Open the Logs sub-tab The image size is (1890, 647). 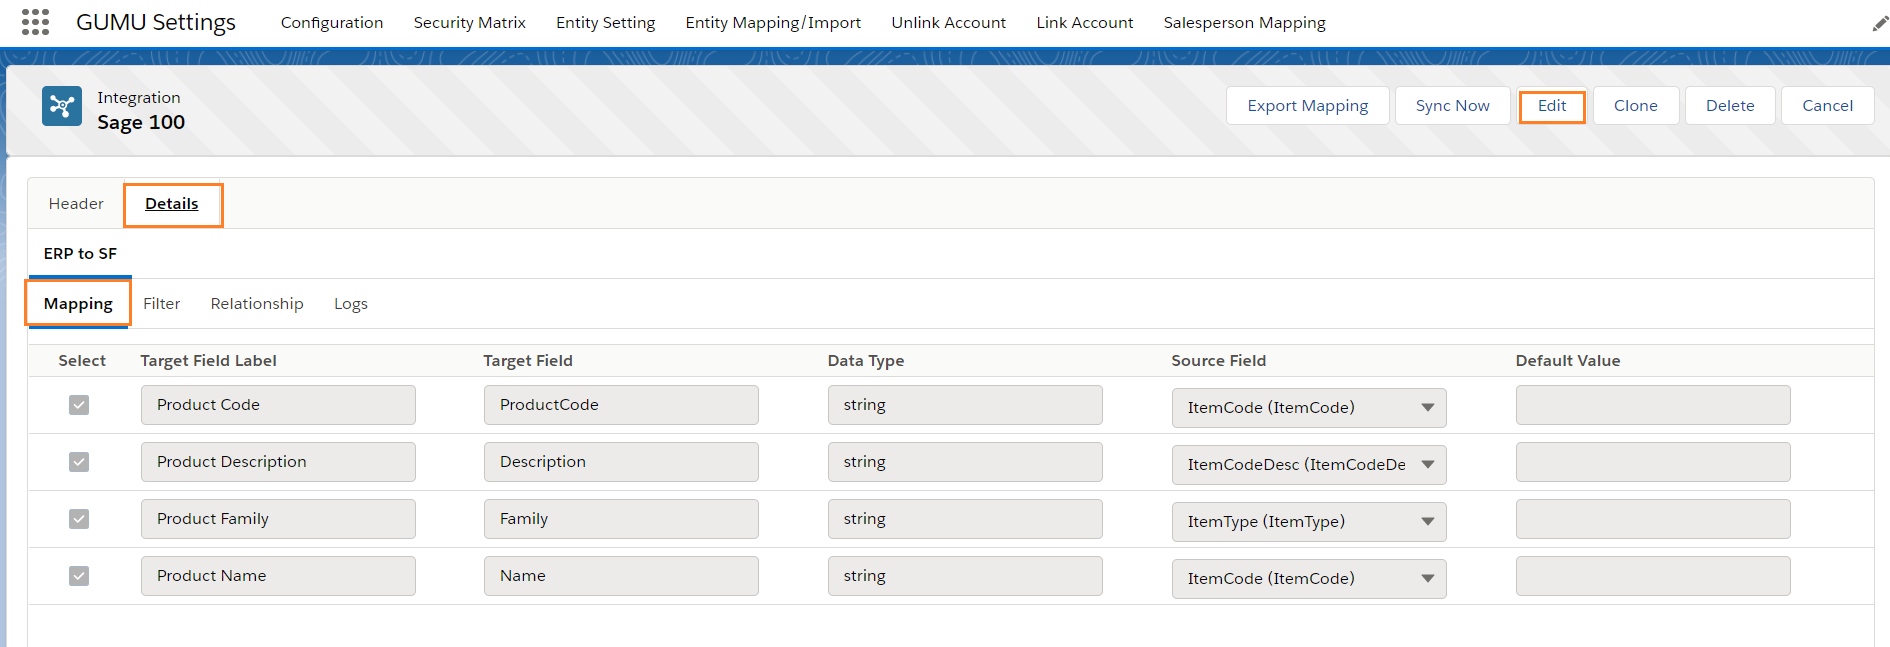pyautogui.click(x=351, y=304)
